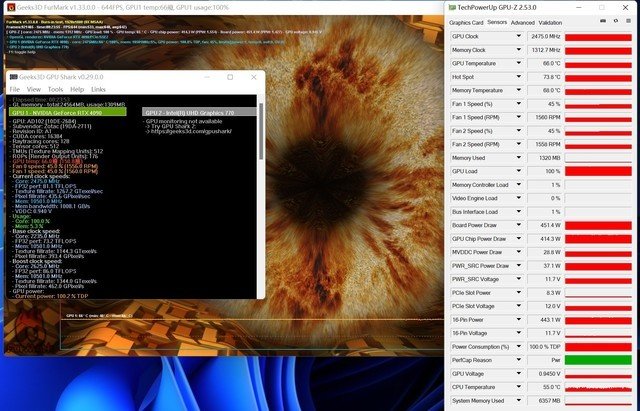Screen dimensions: 640x411
Task: Click the GPU Shark app icon in title bar
Action: coord(13,77)
